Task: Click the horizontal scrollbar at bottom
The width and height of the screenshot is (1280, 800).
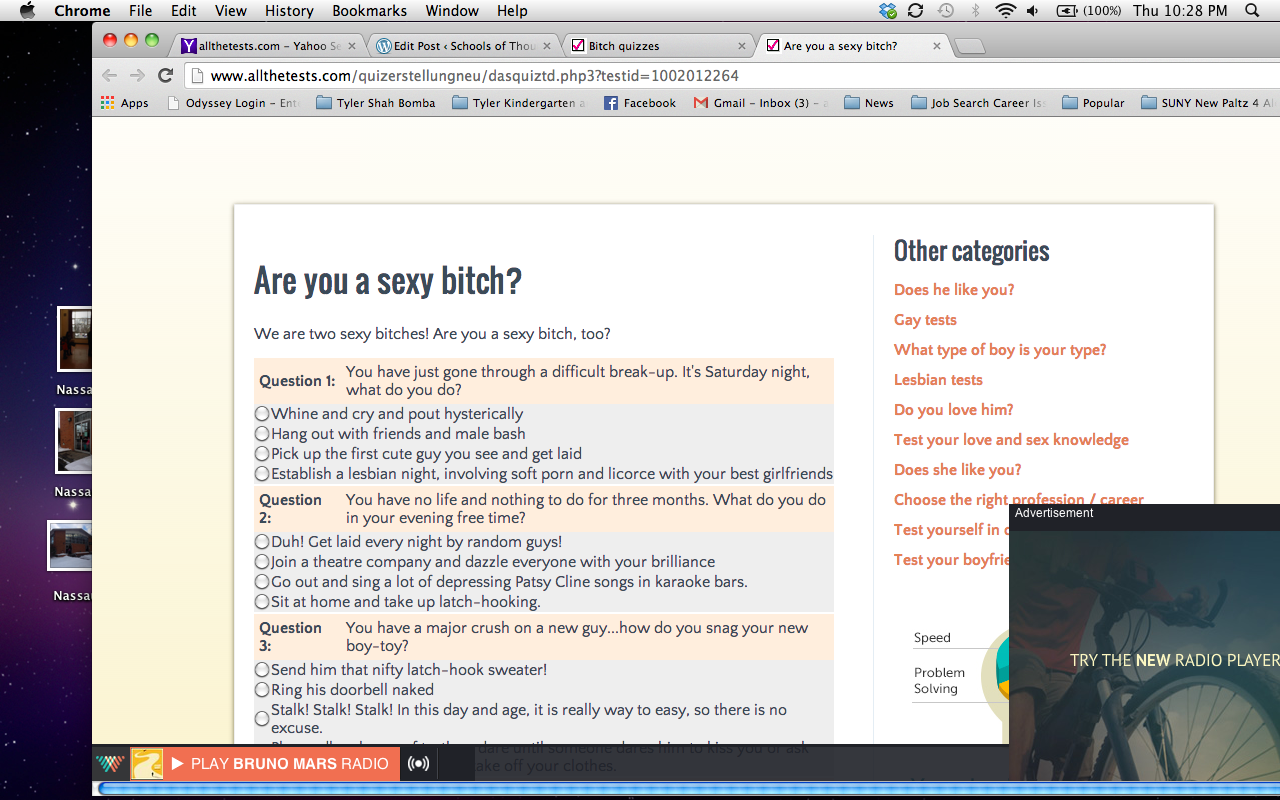Action: (x=640, y=789)
